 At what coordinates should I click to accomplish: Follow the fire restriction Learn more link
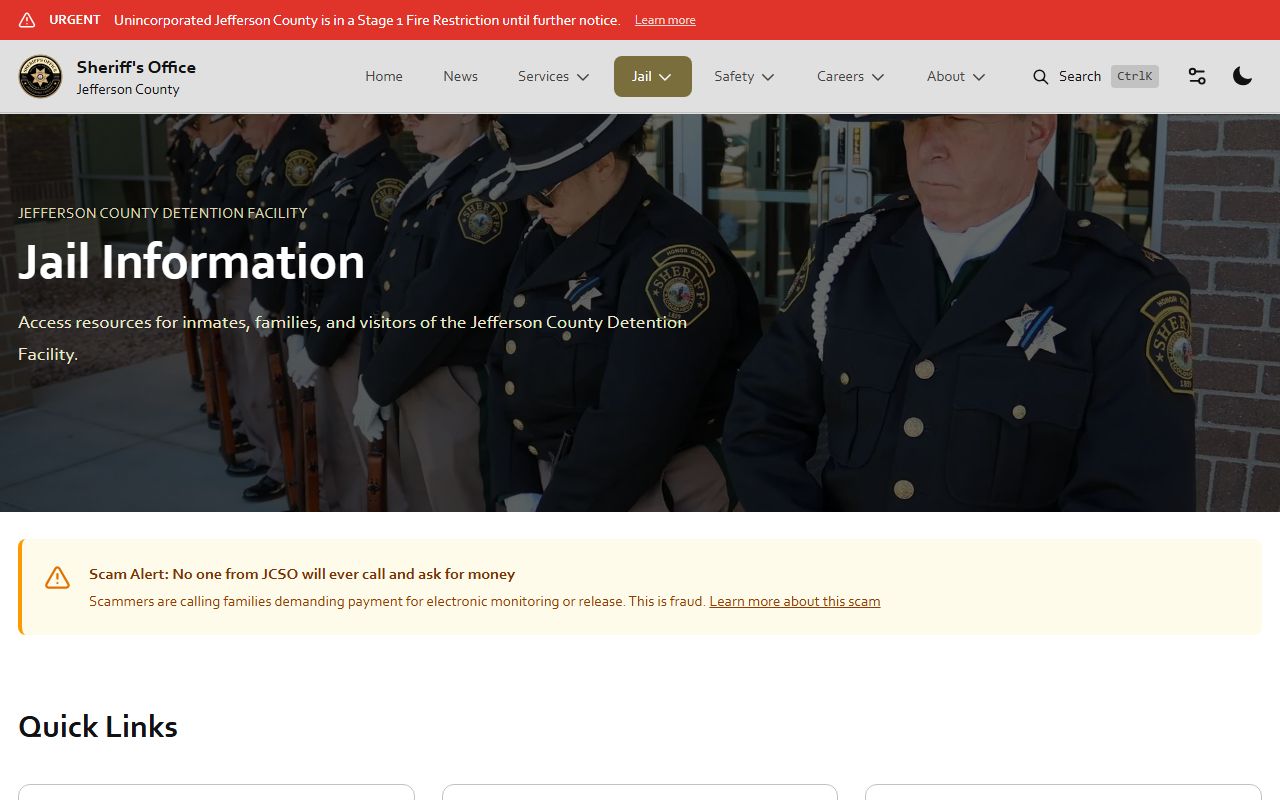click(665, 20)
